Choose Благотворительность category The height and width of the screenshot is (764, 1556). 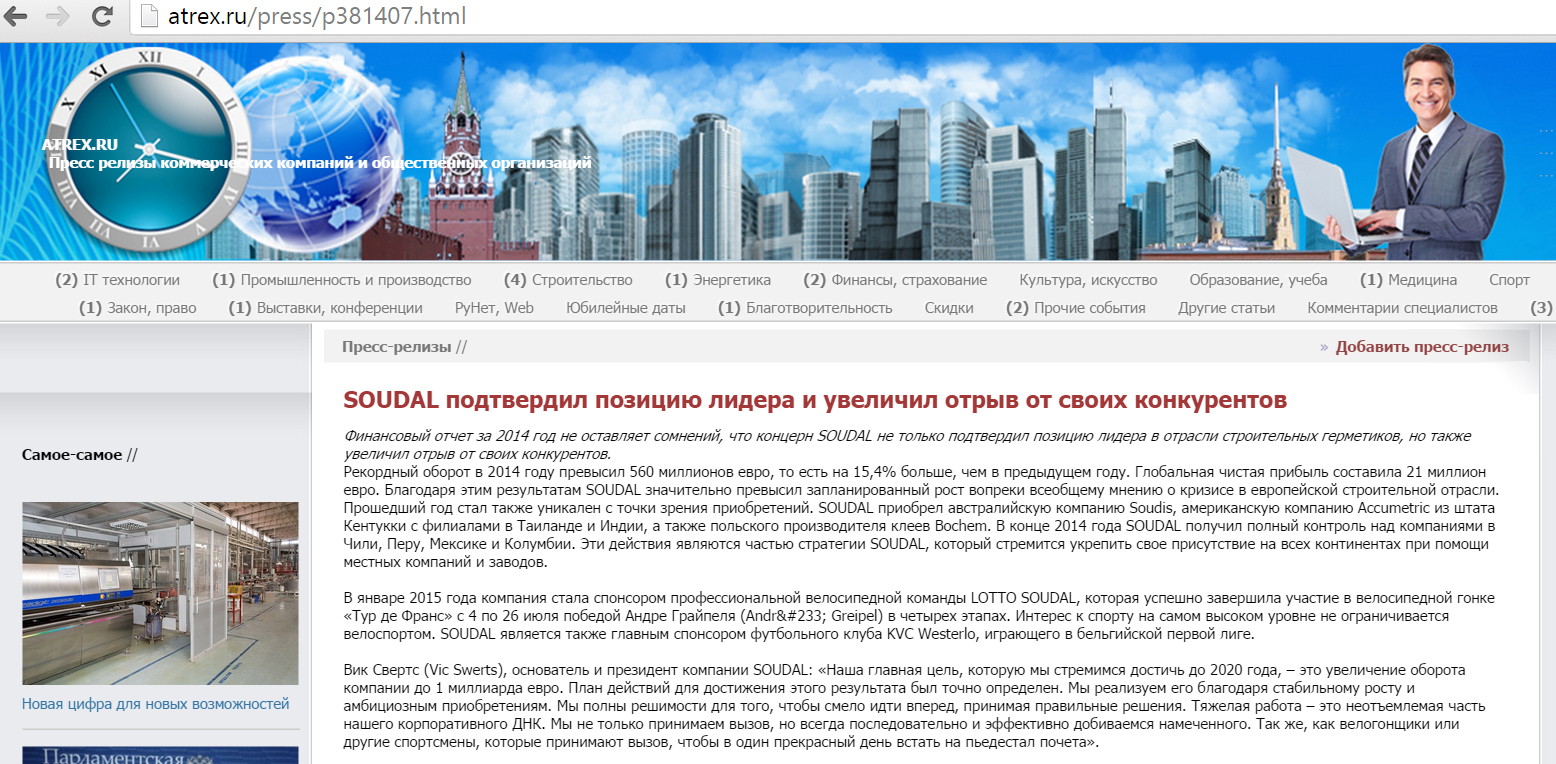click(819, 308)
